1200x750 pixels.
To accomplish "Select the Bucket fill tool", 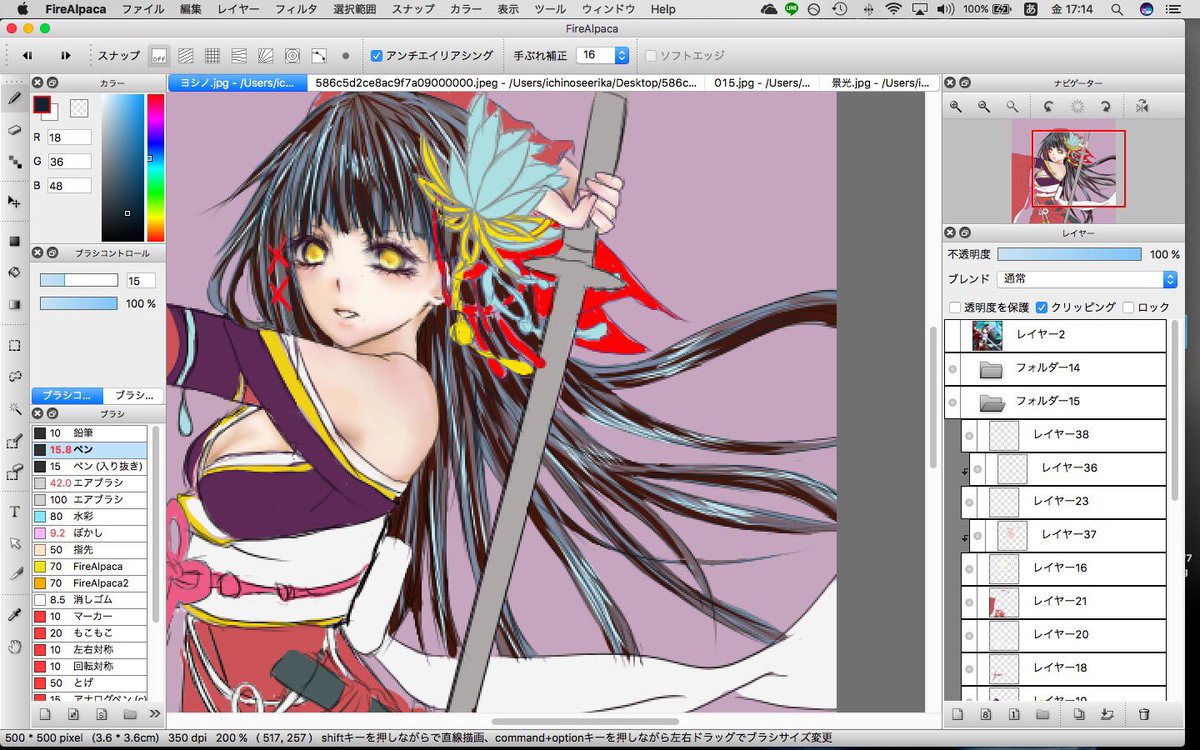I will point(14,272).
